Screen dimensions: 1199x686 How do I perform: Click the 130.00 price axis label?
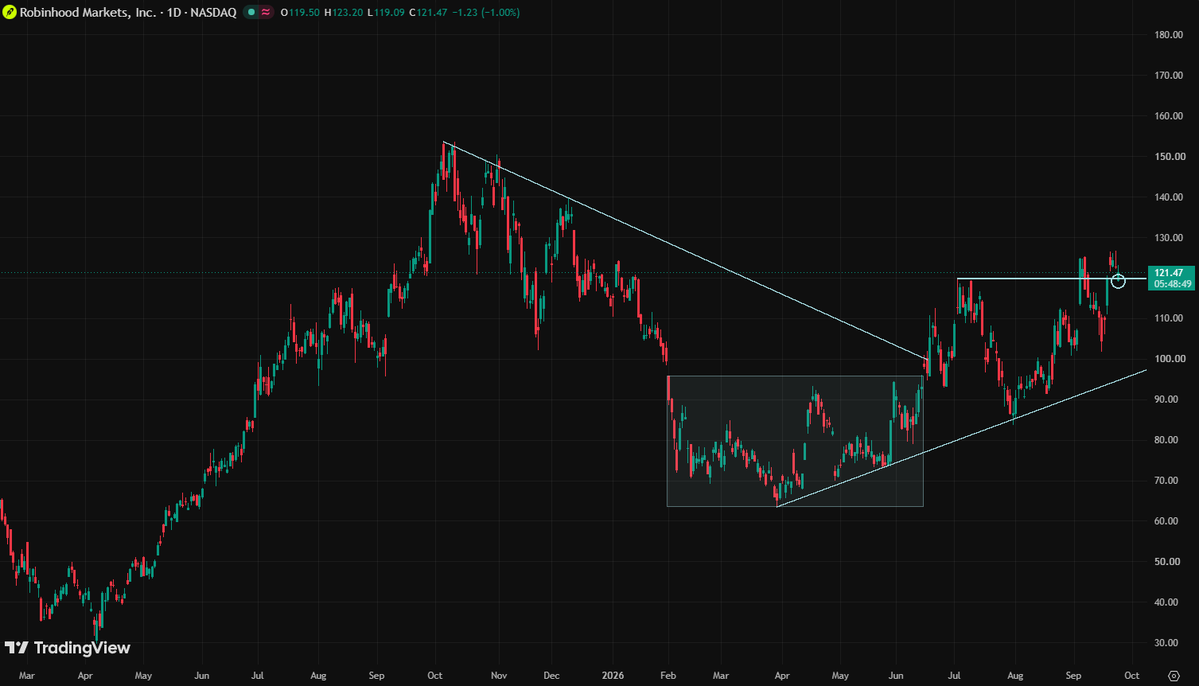1168,238
